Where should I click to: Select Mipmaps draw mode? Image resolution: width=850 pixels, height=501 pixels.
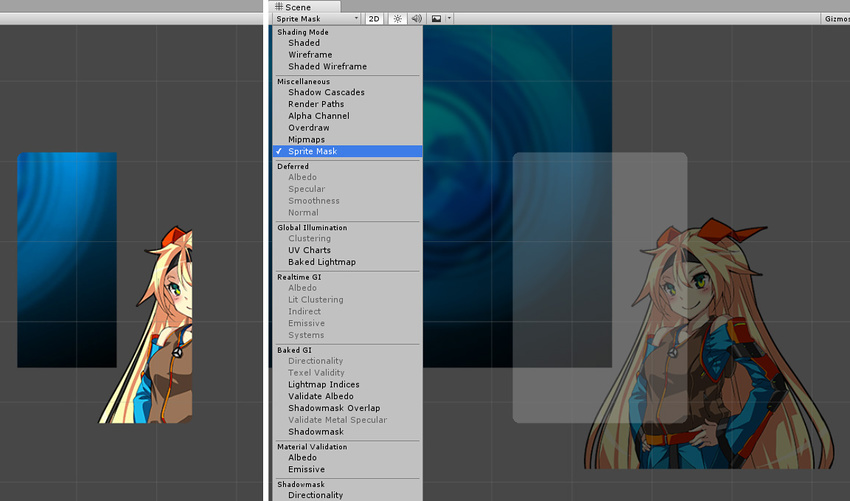[307, 140]
